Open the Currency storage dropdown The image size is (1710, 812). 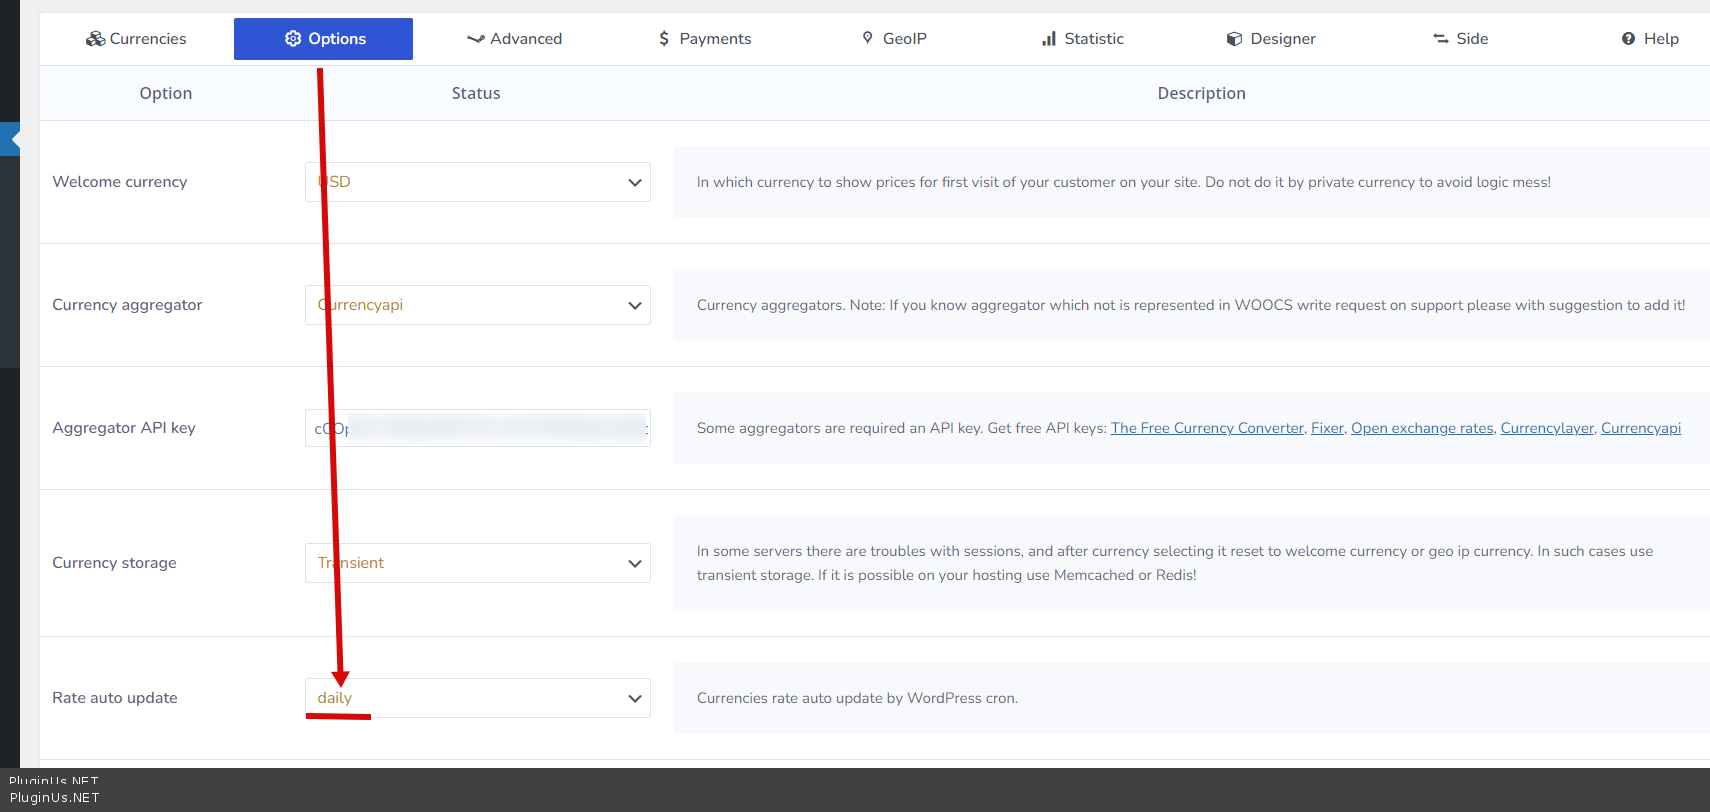tap(478, 563)
